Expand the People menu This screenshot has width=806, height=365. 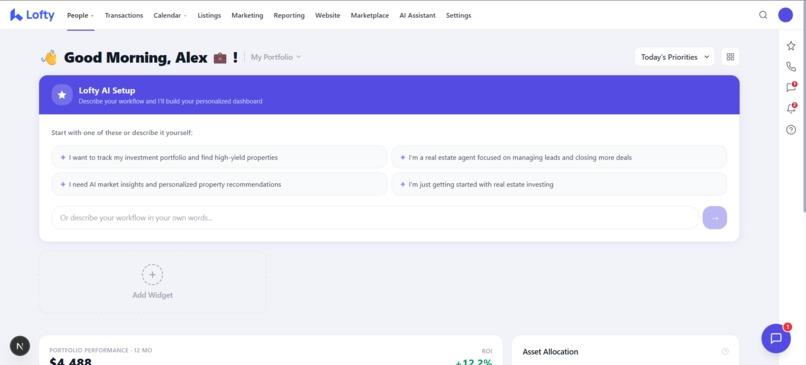click(x=80, y=15)
